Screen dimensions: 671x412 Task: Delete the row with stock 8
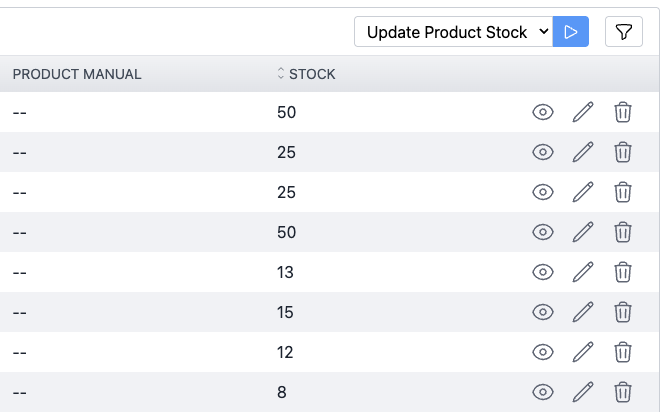tap(623, 392)
